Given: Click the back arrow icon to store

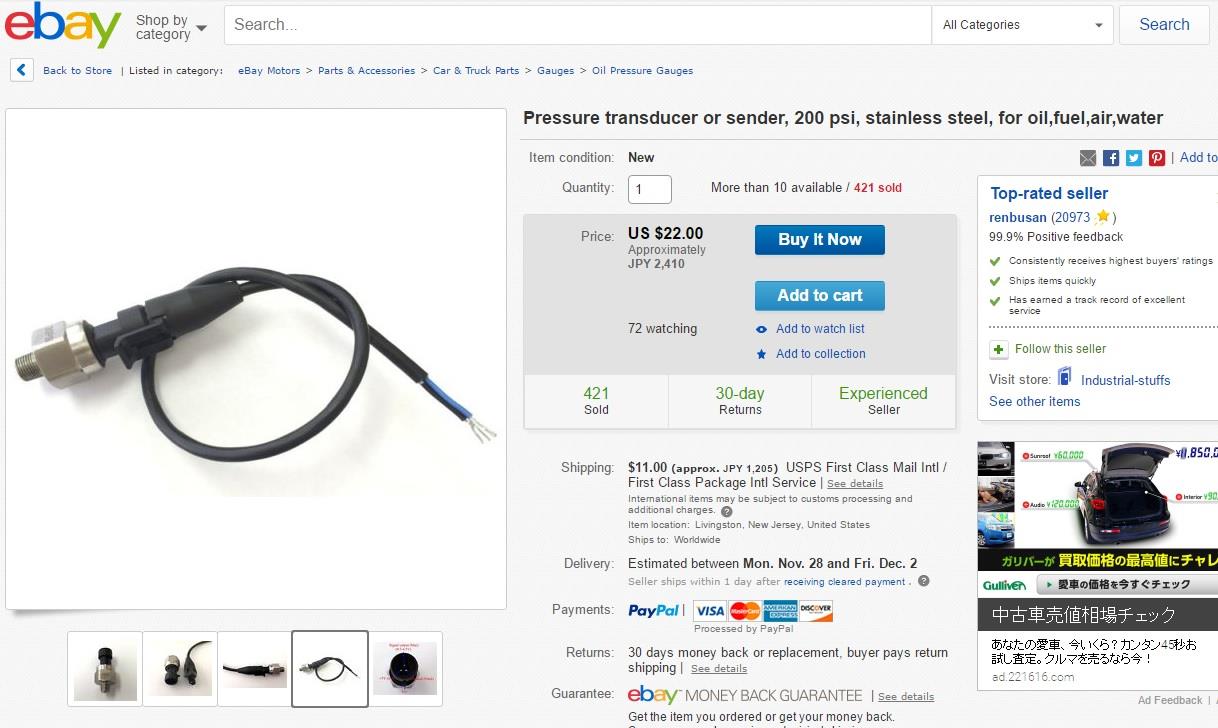Looking at the screenshot, I should 22,70.
